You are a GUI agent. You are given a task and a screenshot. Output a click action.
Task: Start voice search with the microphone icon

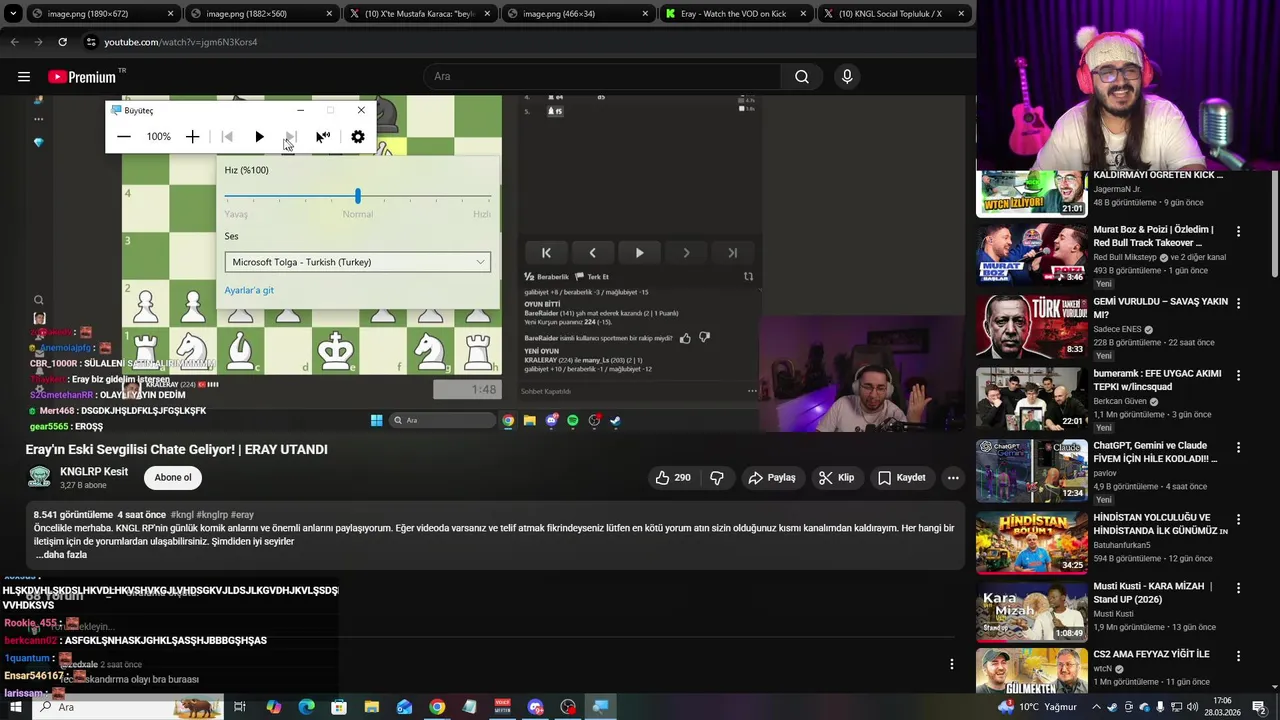(847, 77)
